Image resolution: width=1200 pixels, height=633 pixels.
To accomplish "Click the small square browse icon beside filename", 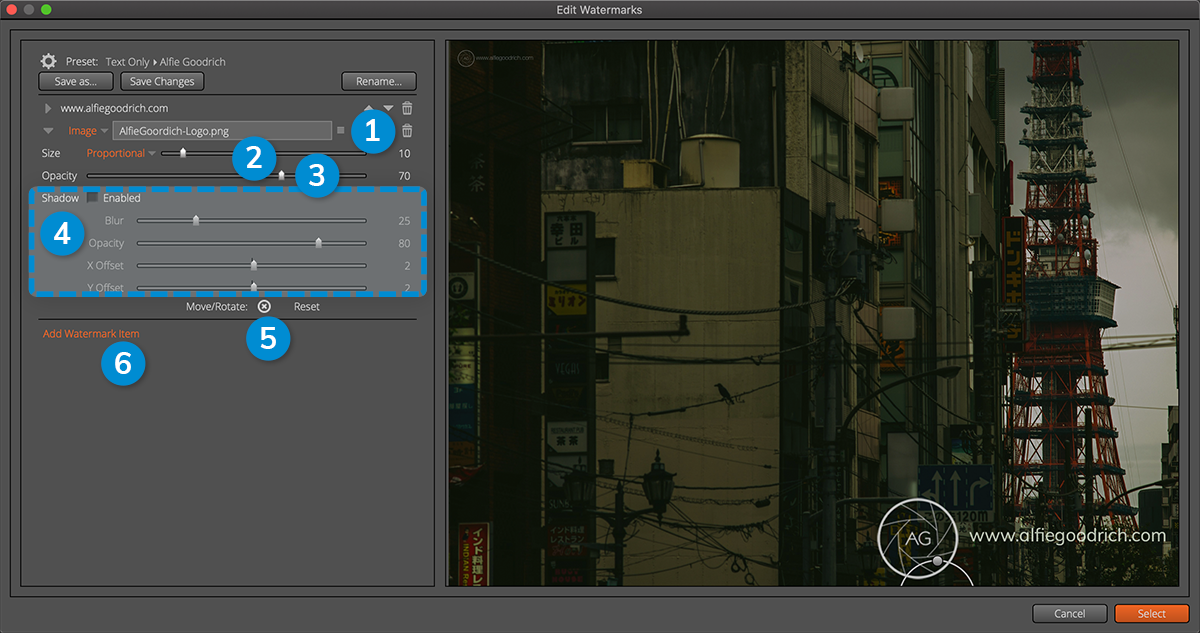I will click(x=341, y=130).
